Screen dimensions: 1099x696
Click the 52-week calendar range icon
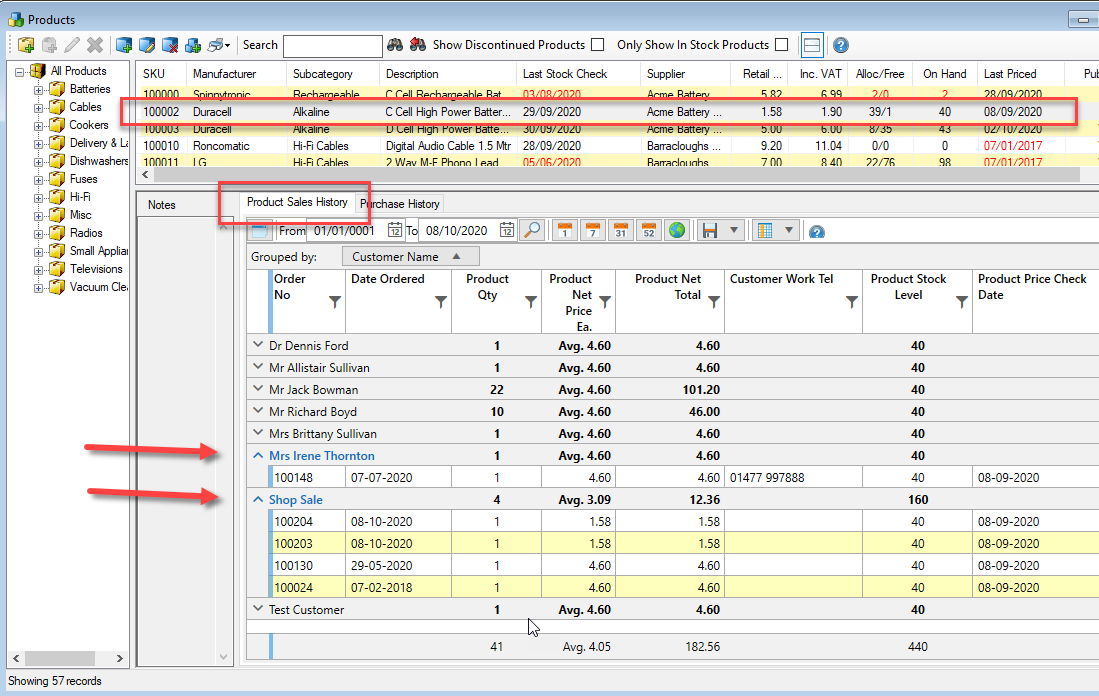point(648,231)
